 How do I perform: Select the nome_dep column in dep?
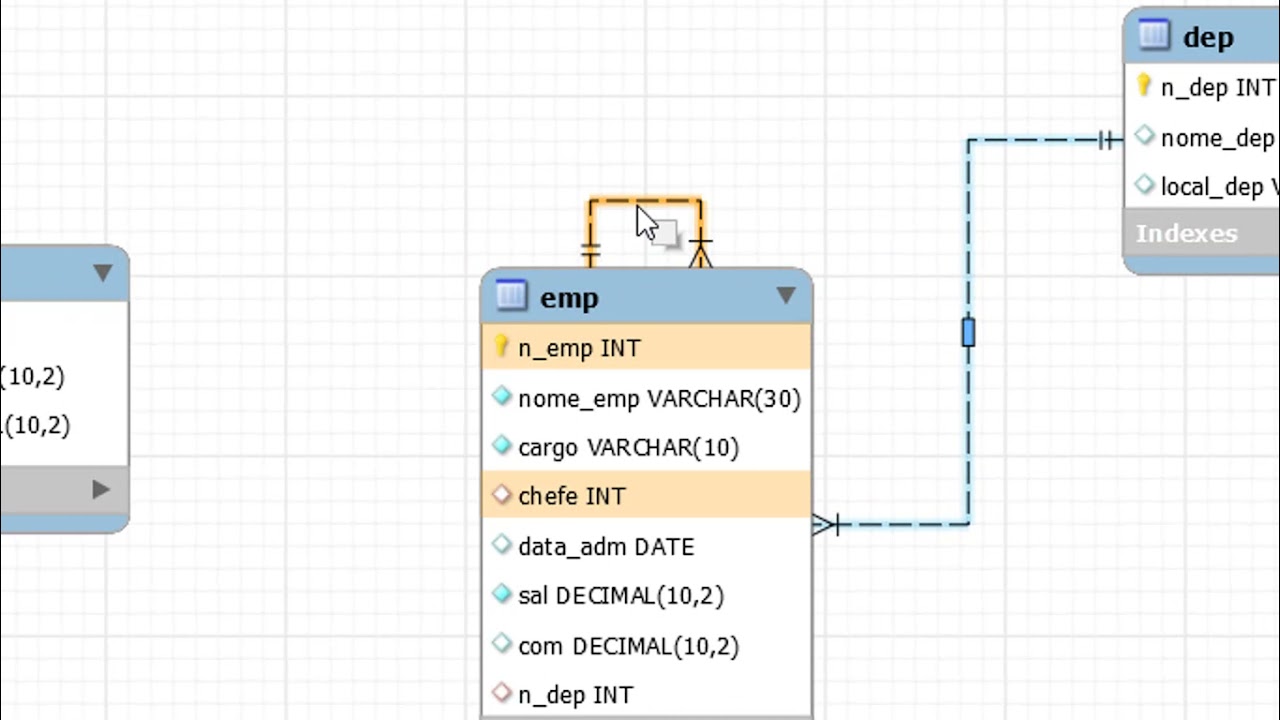(1203, 137)
